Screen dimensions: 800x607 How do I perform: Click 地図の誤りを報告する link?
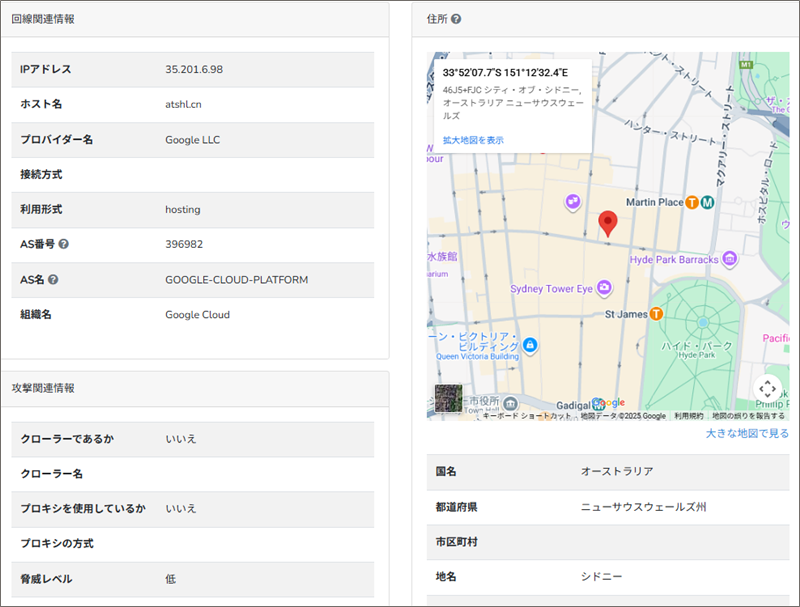(x=748, y=415)
